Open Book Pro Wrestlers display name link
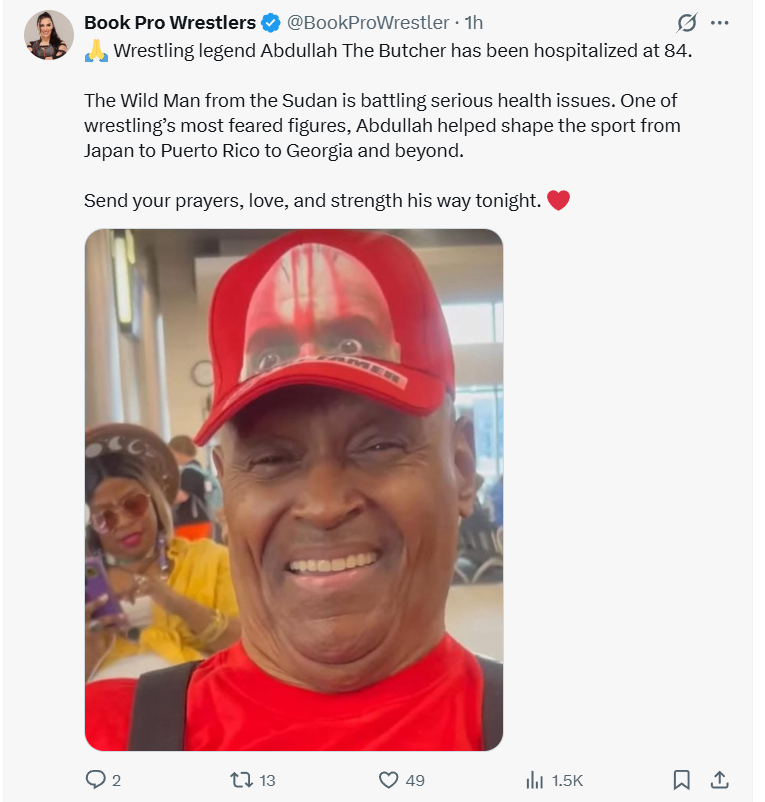The width and height of the screenshot is (765, 802). (170, 23)
